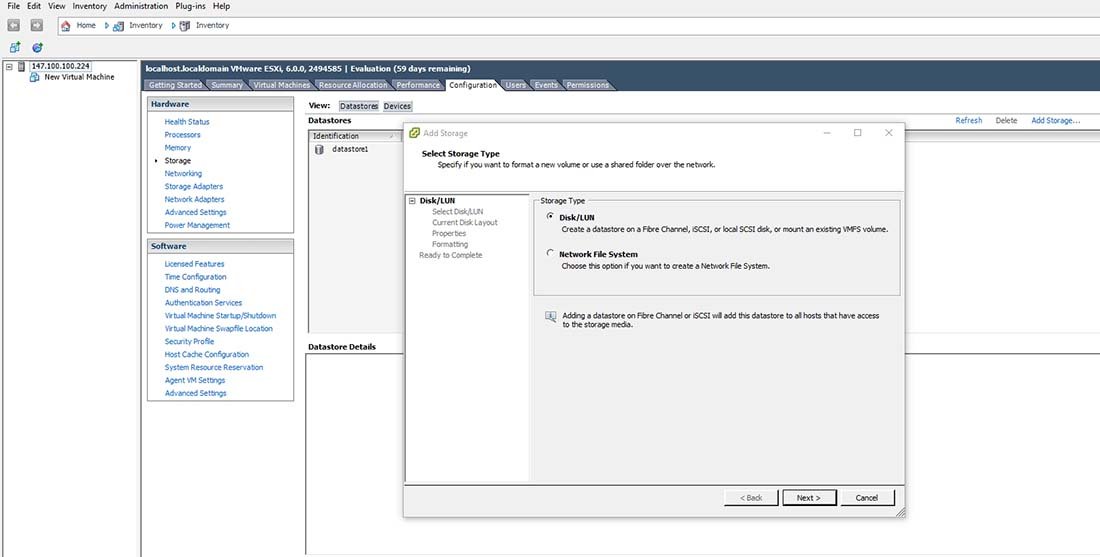The width and height of the screenshot is (1100, 557).
Task: Open dropdown arrow after first Inventory breadcrumb
Action: tap(173, 25)
